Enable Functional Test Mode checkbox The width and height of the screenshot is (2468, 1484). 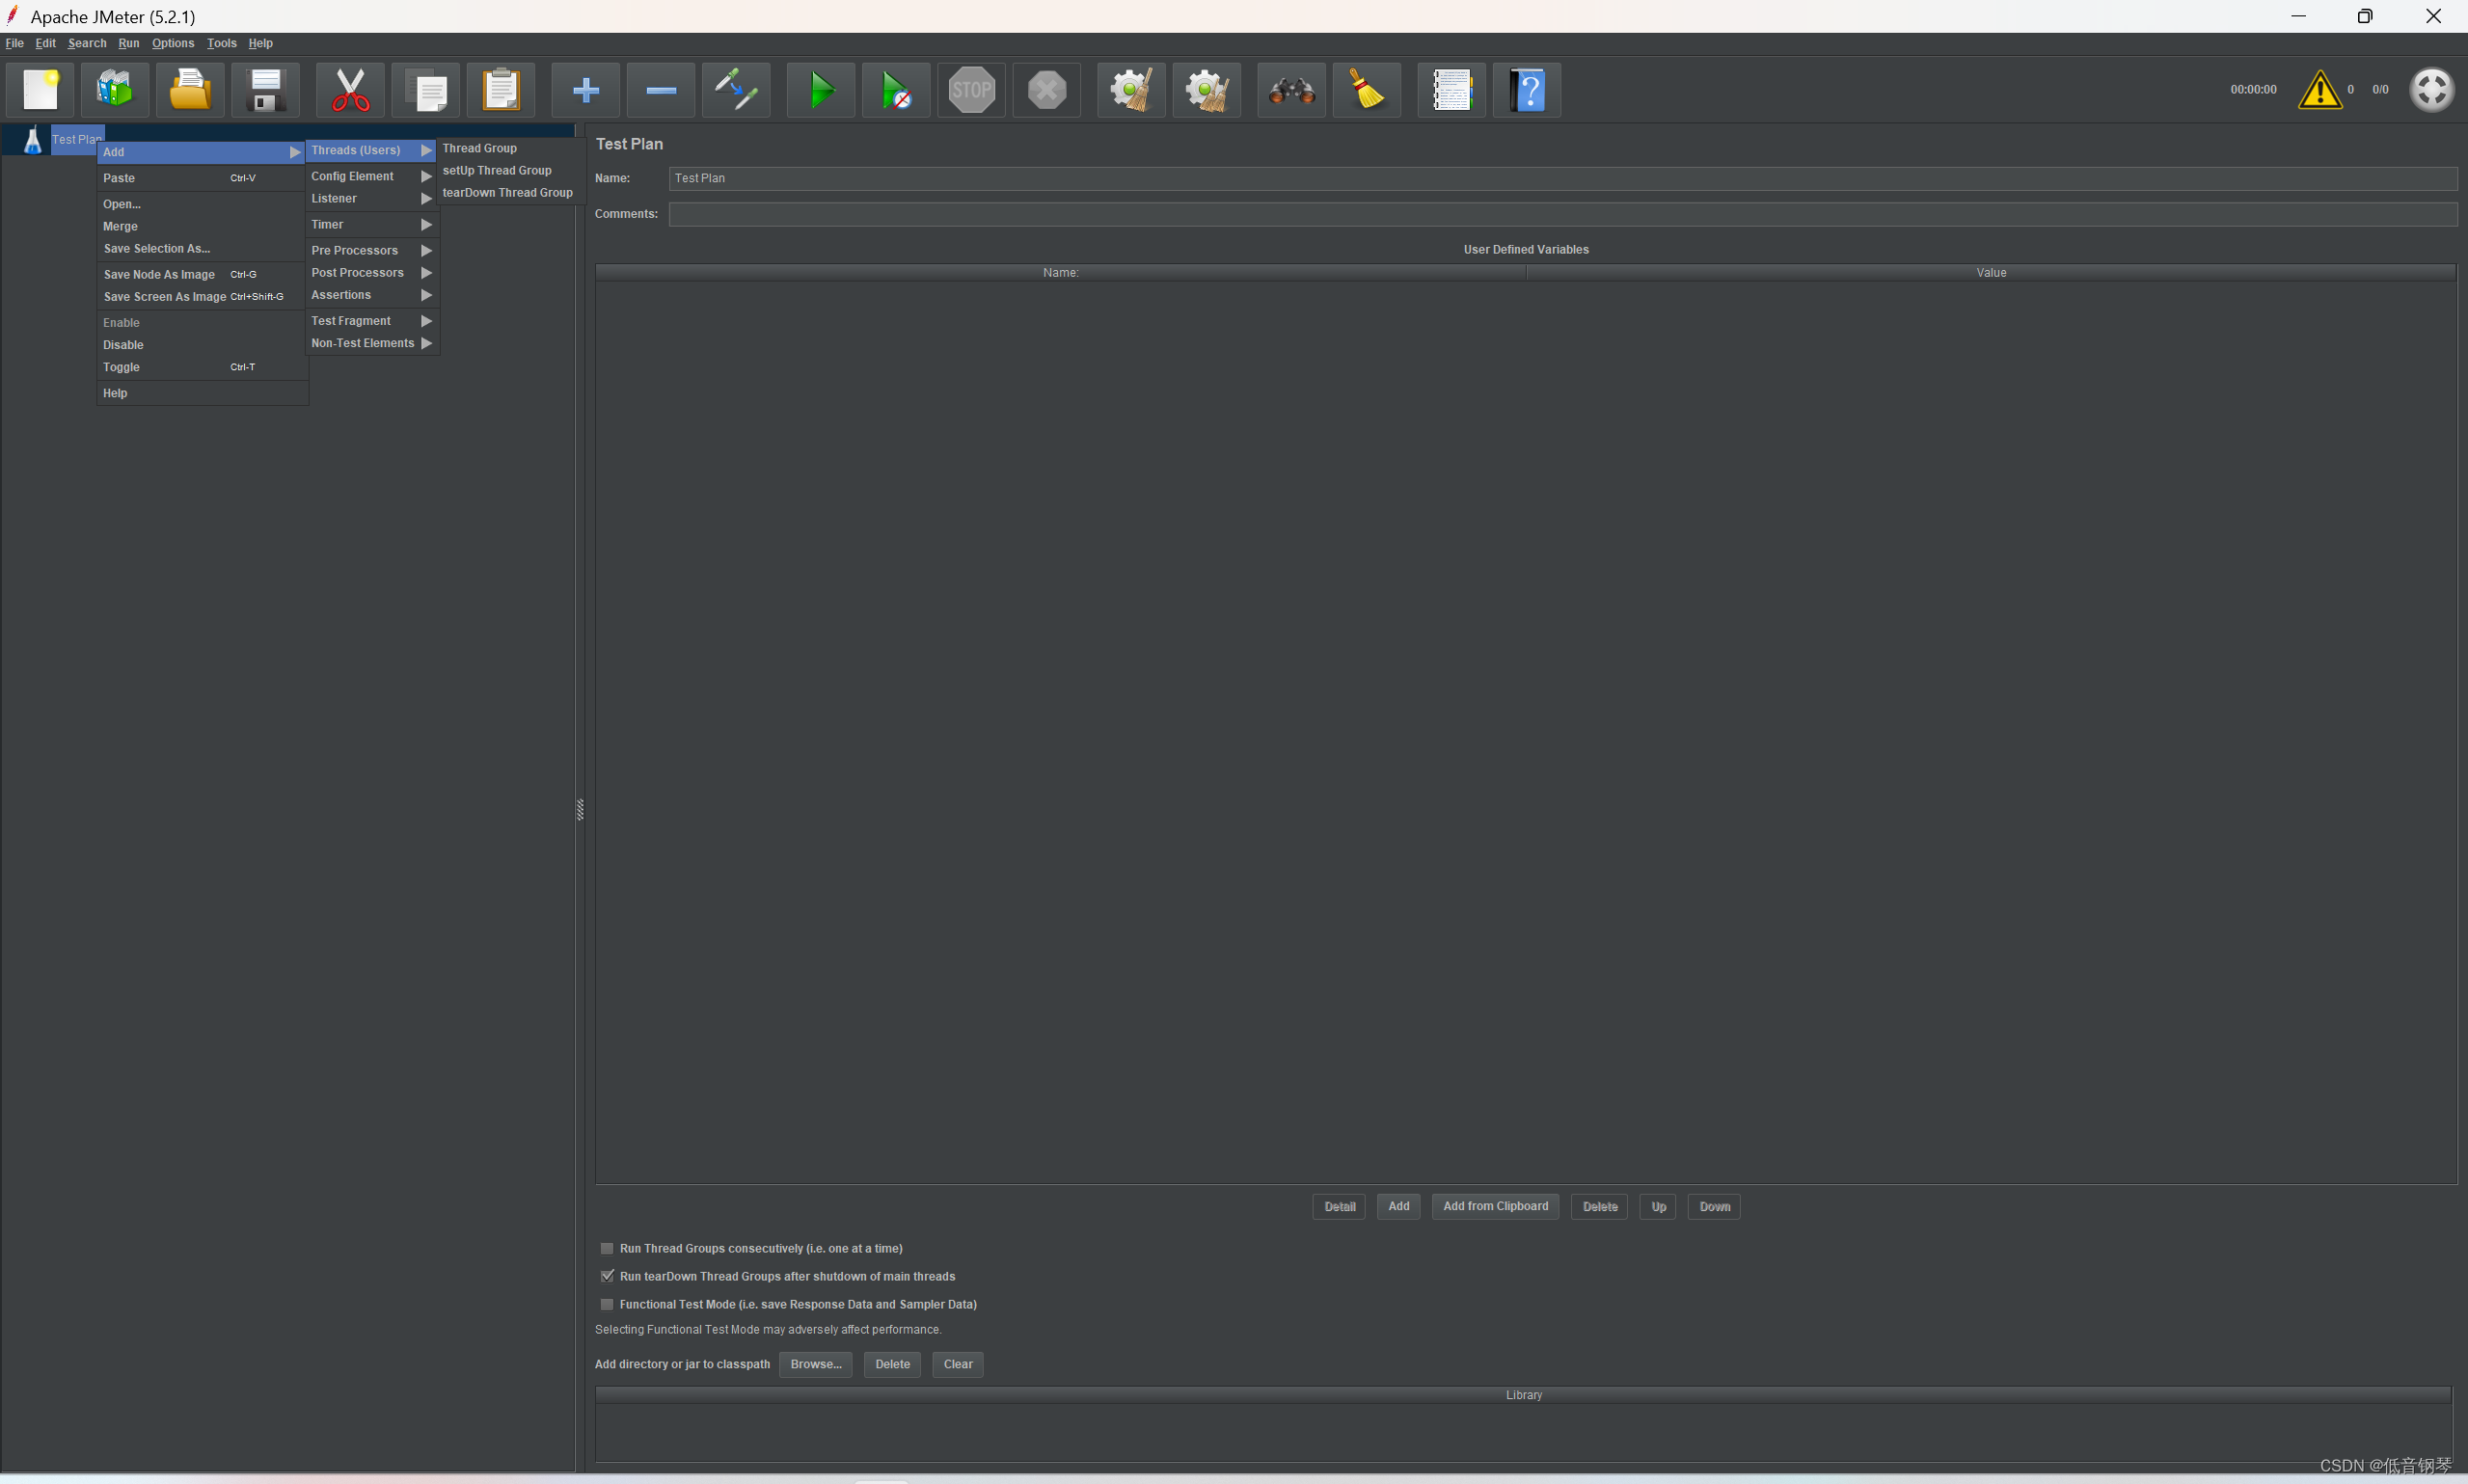[607, 1305]
